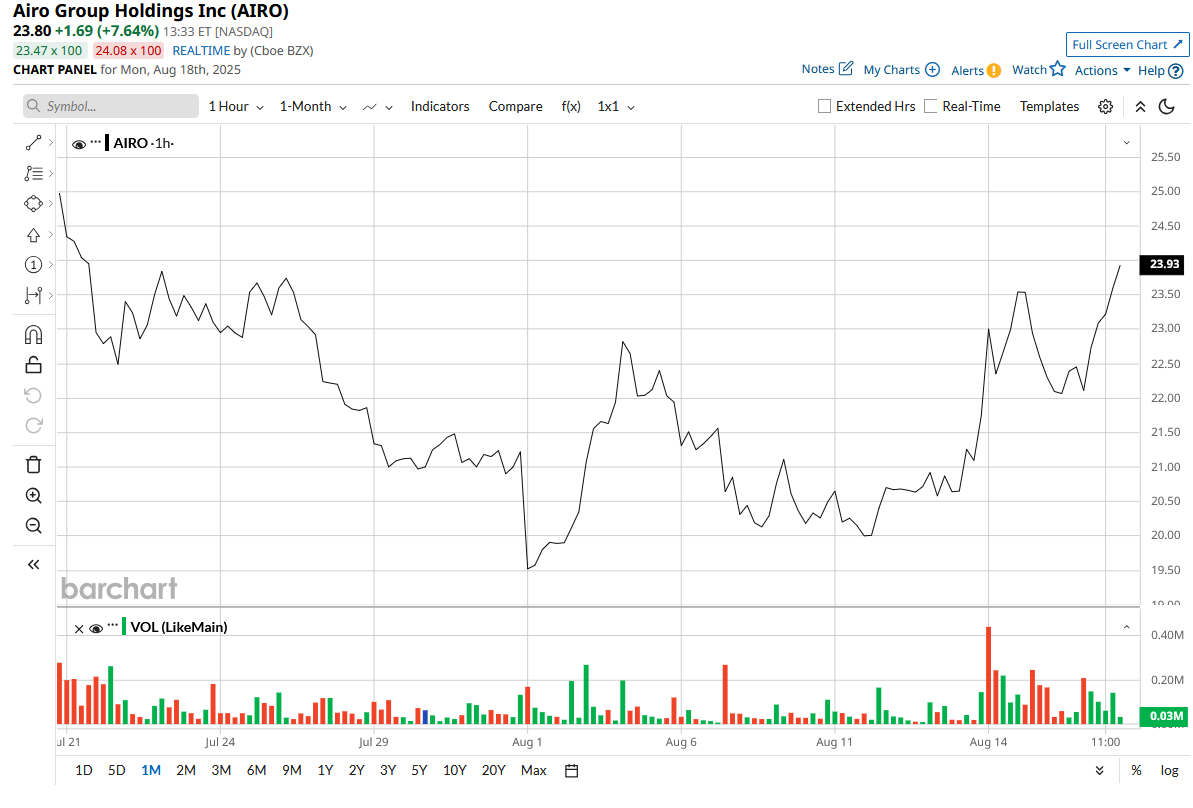1193x808 pixels.
Task: Zoom out with the magnifier minus icon
Action: [x=33, y=526]
